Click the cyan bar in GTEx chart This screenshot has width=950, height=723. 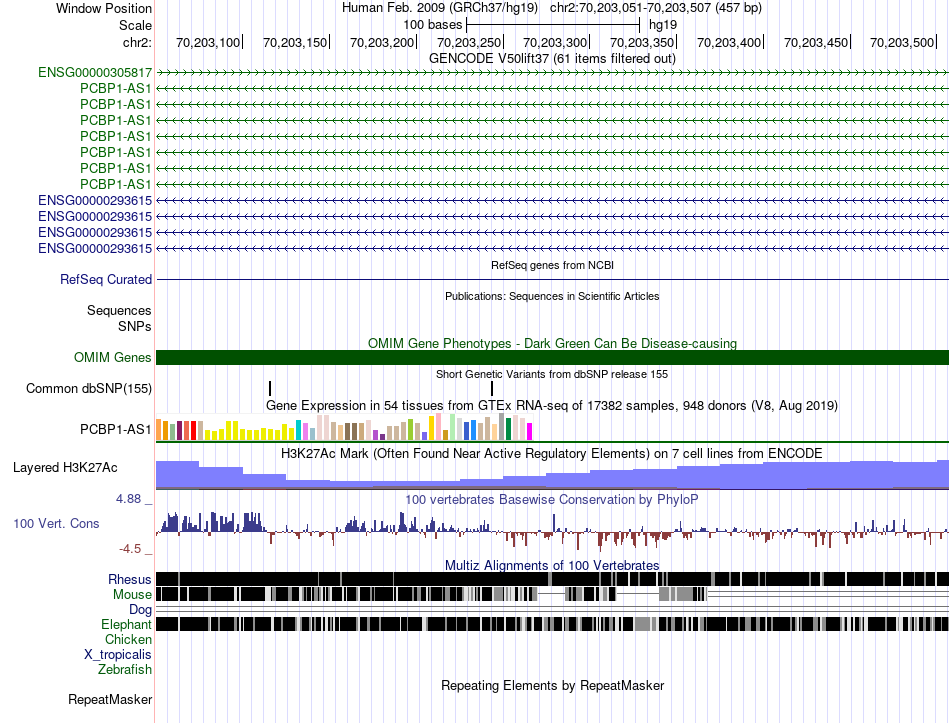(298, 430)
